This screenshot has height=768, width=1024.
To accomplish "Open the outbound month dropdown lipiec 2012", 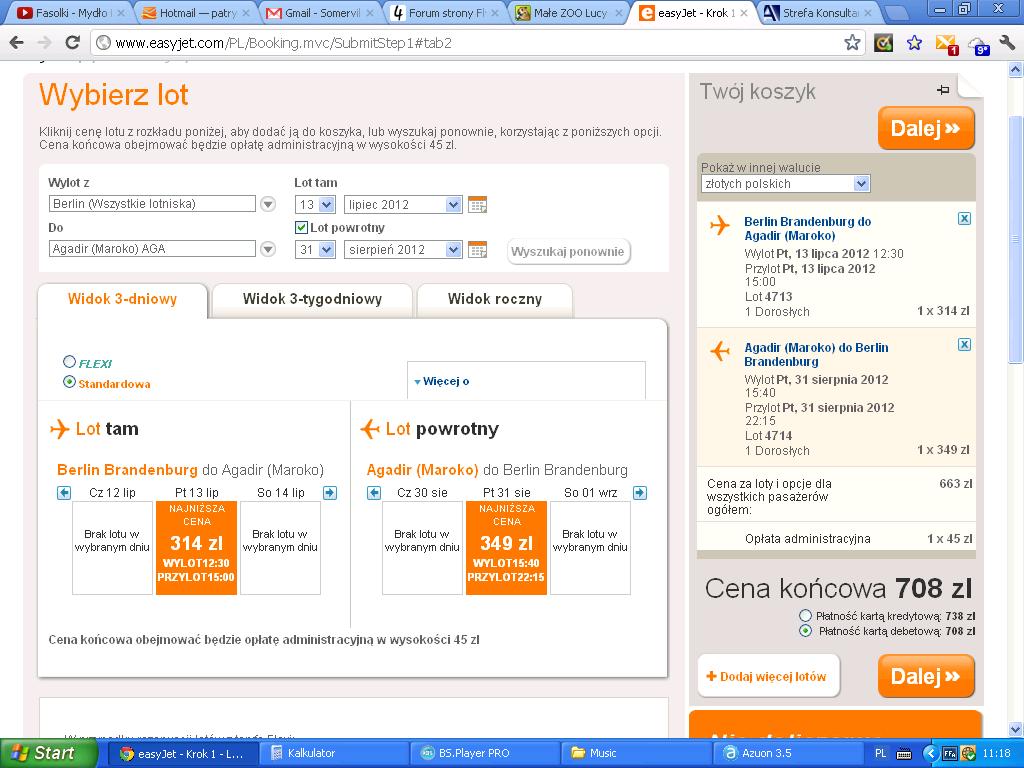I will click(403, 204).
